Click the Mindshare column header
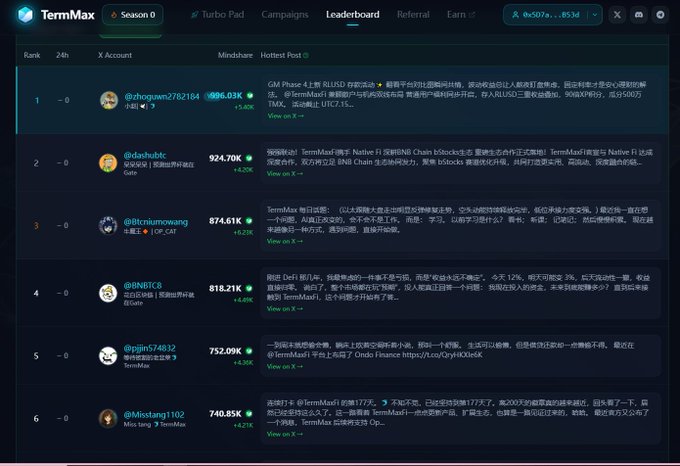 coord(235,55)
